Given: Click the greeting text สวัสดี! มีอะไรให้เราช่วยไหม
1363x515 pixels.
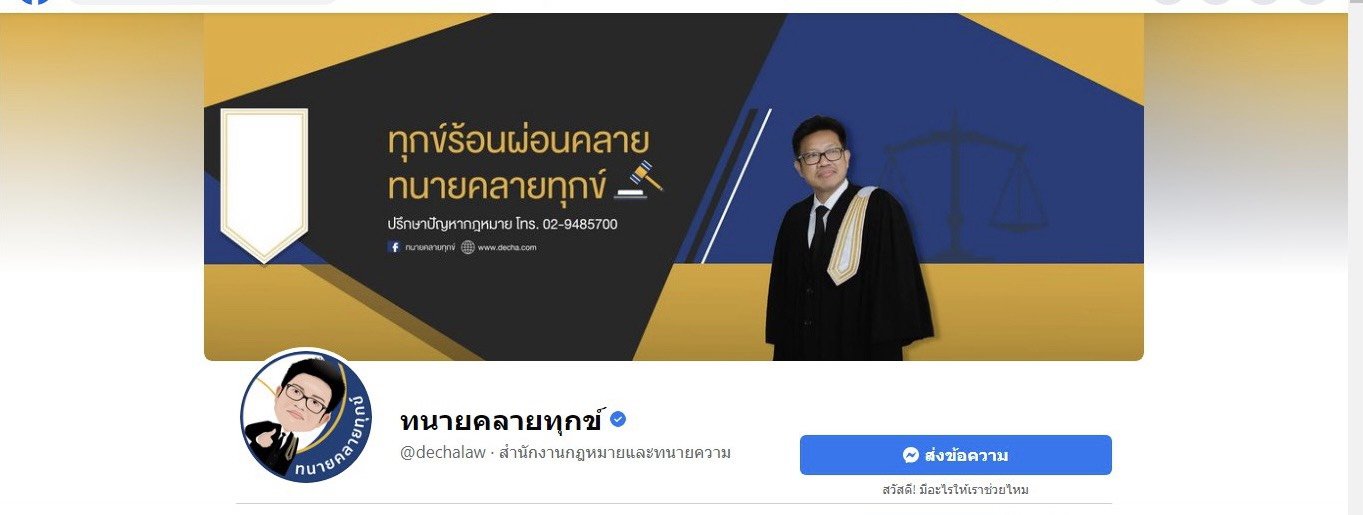Looking at the screenshot, I should tap(955, 490).
